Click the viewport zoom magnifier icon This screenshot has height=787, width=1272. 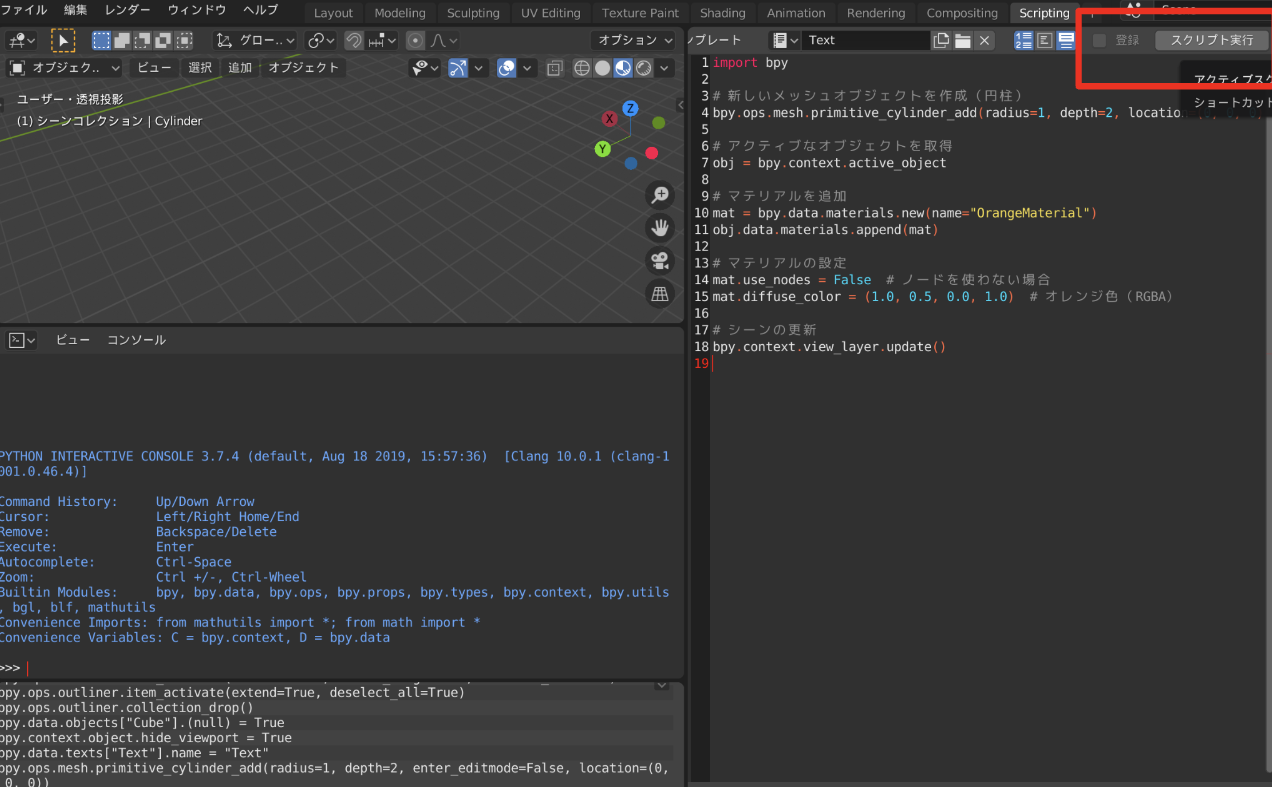(x=660, y=194)
